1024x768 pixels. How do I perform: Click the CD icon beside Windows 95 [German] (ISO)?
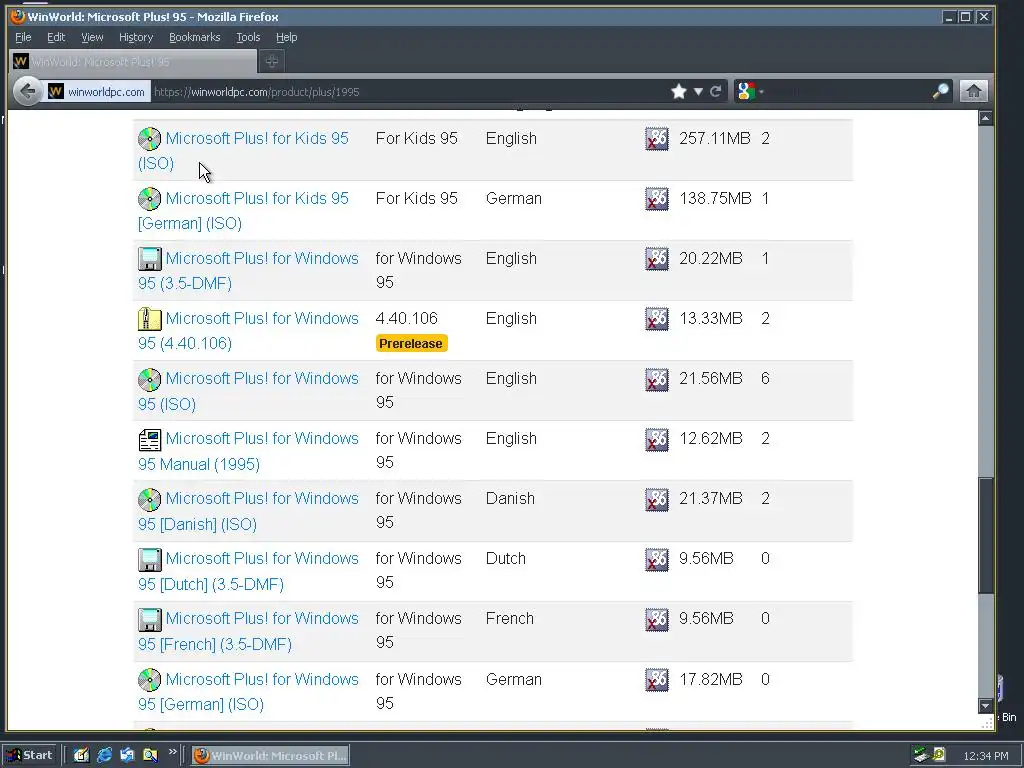[x=150, y=679]
